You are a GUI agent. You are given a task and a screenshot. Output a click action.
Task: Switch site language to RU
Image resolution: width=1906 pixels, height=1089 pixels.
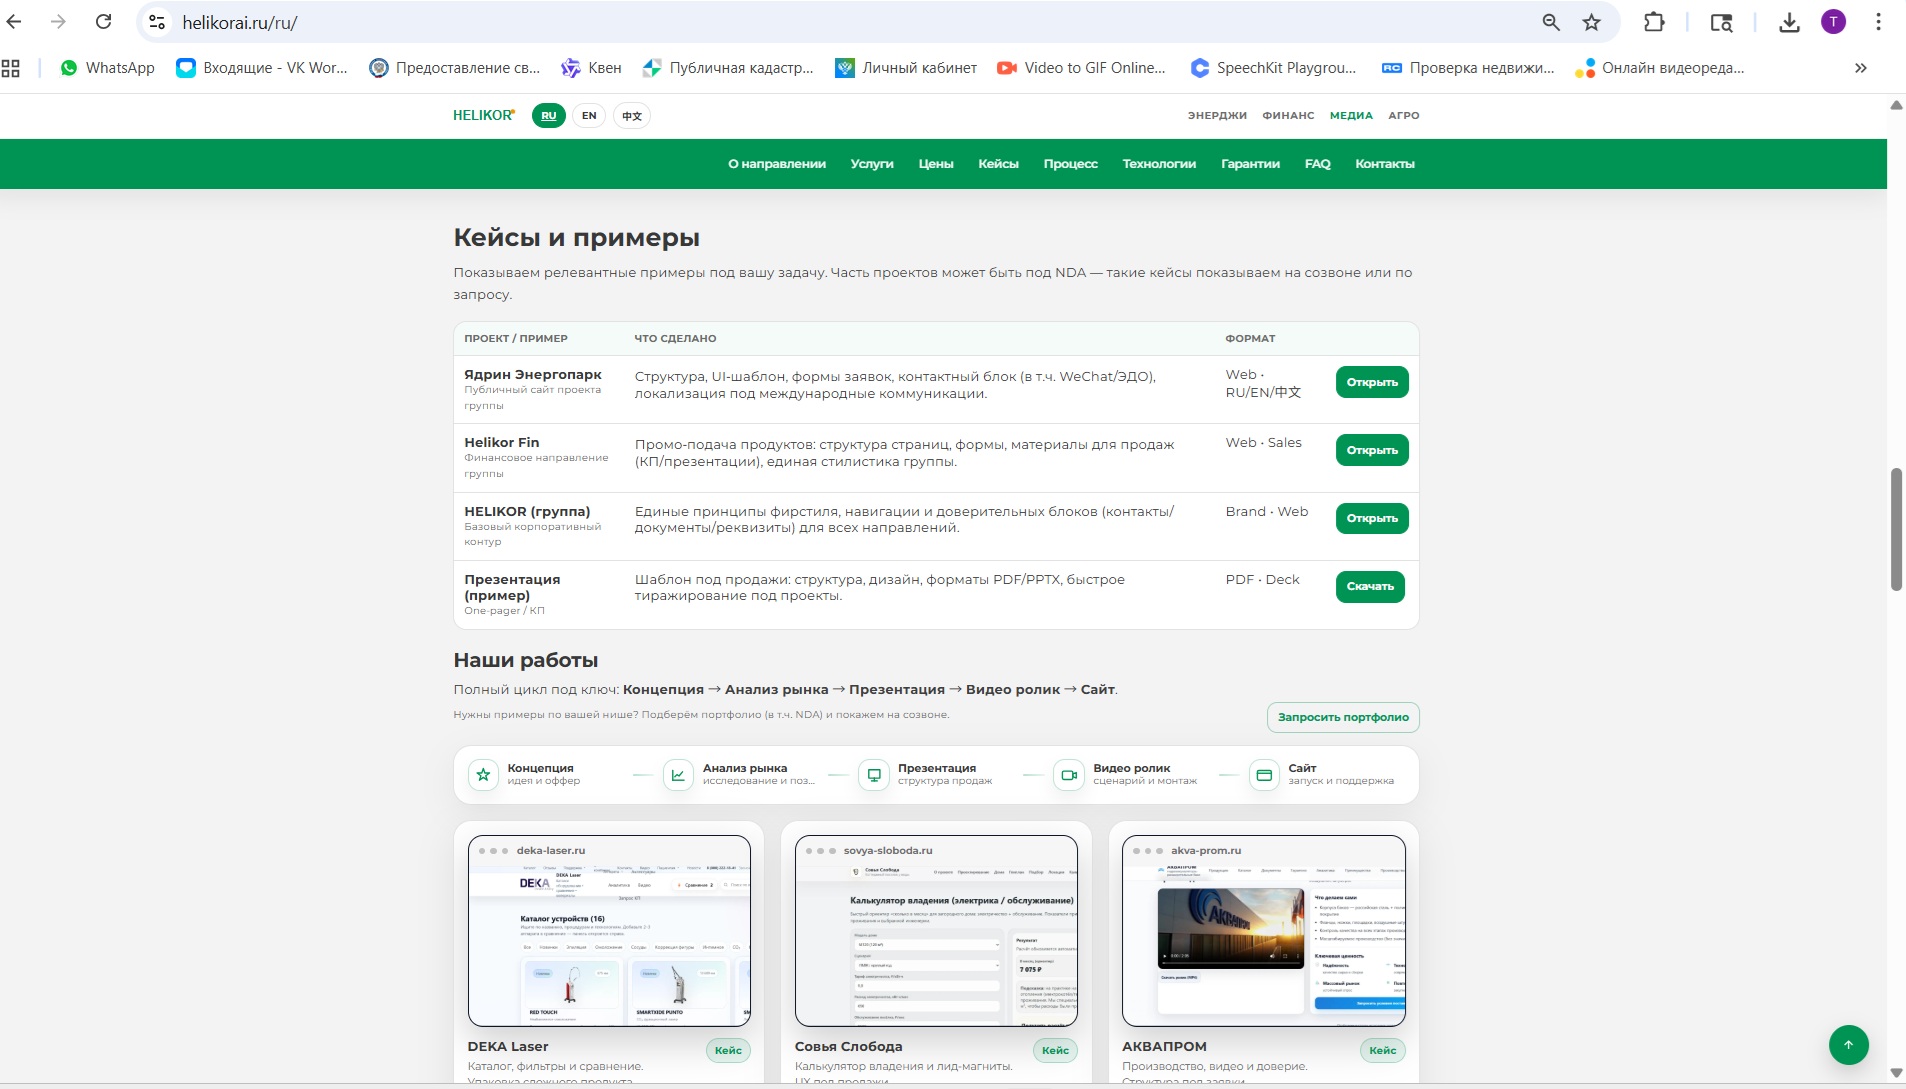(x=549, y=116)
